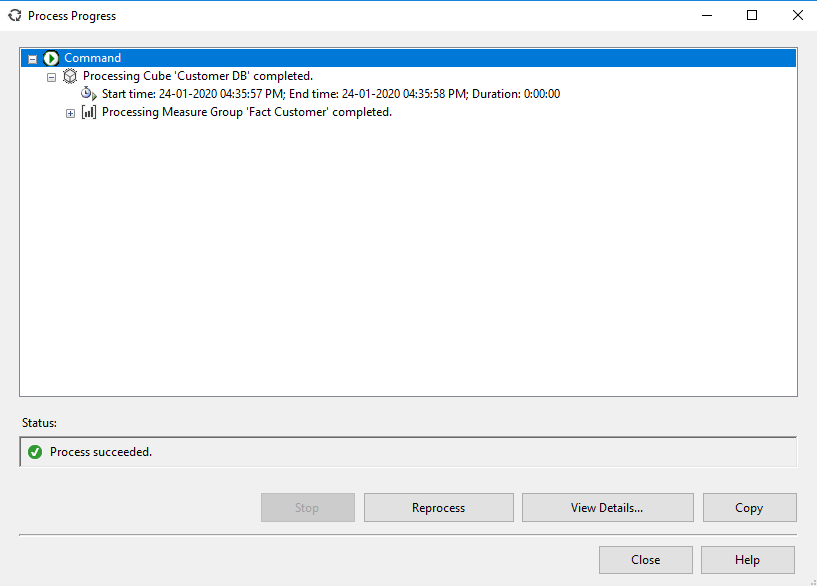Open Help for Process Progress
Screen dimensions: 817x586
(748, 559)
